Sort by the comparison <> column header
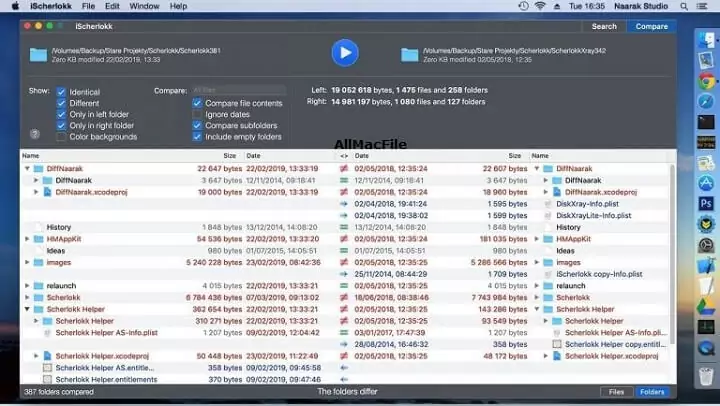 pyautogui.click(x=344, y=156)
